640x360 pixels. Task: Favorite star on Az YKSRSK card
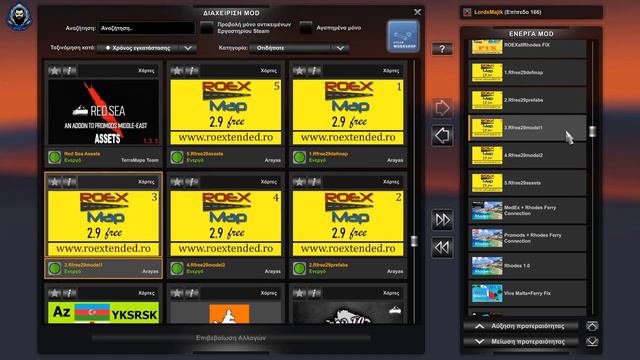pos(54,293)
